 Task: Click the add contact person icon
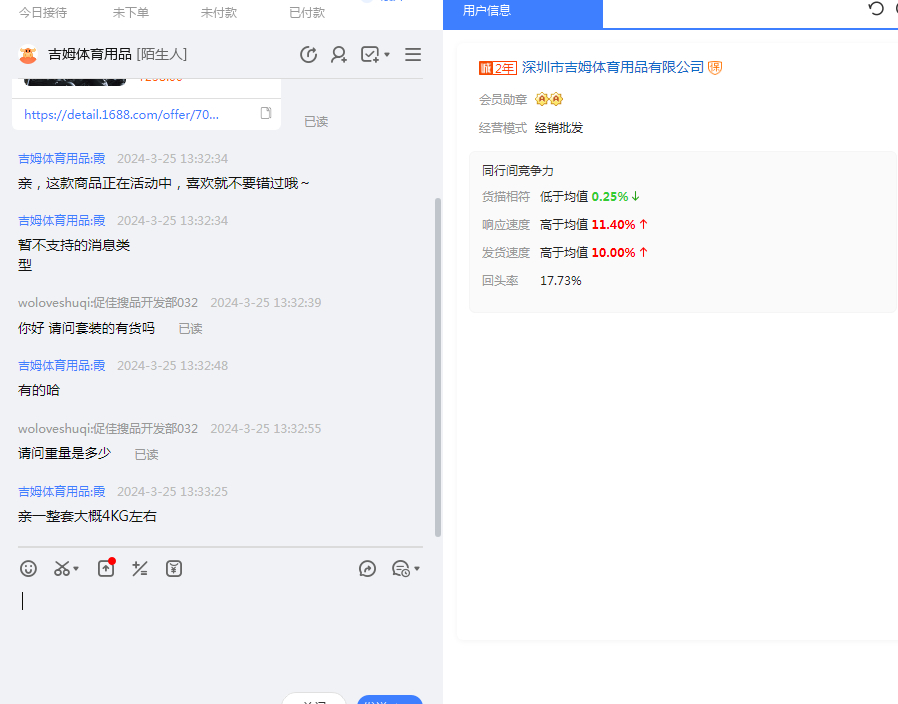click(x=339, y=55)
